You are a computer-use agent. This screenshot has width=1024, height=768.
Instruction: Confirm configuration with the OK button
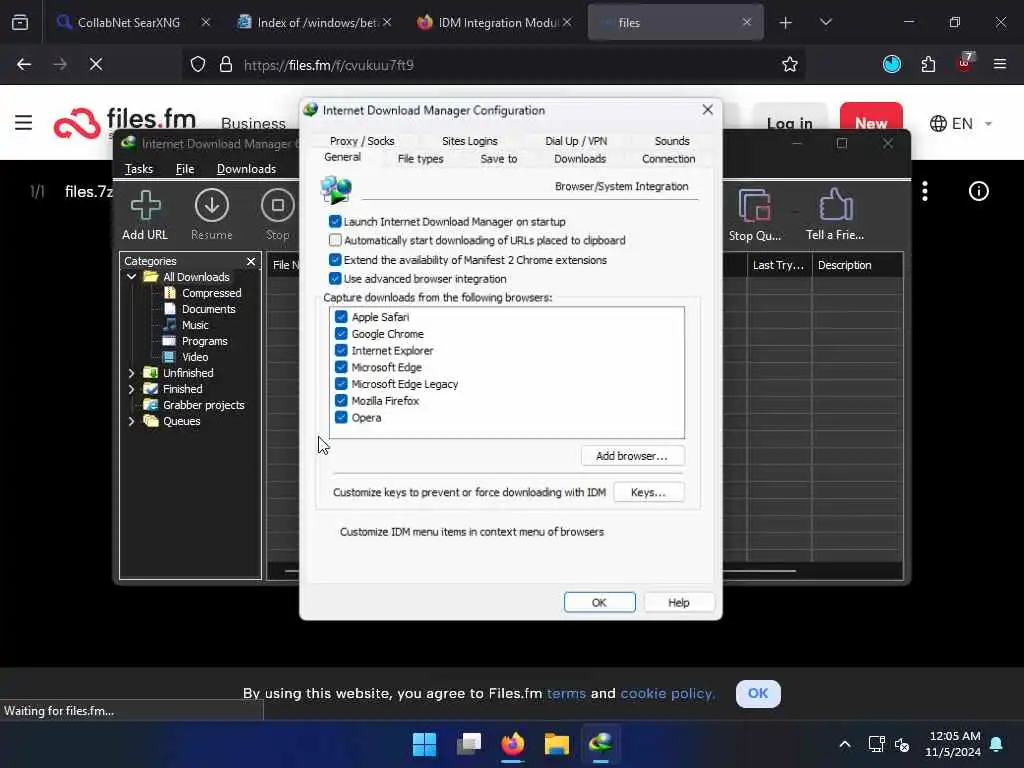pos(600,602)
